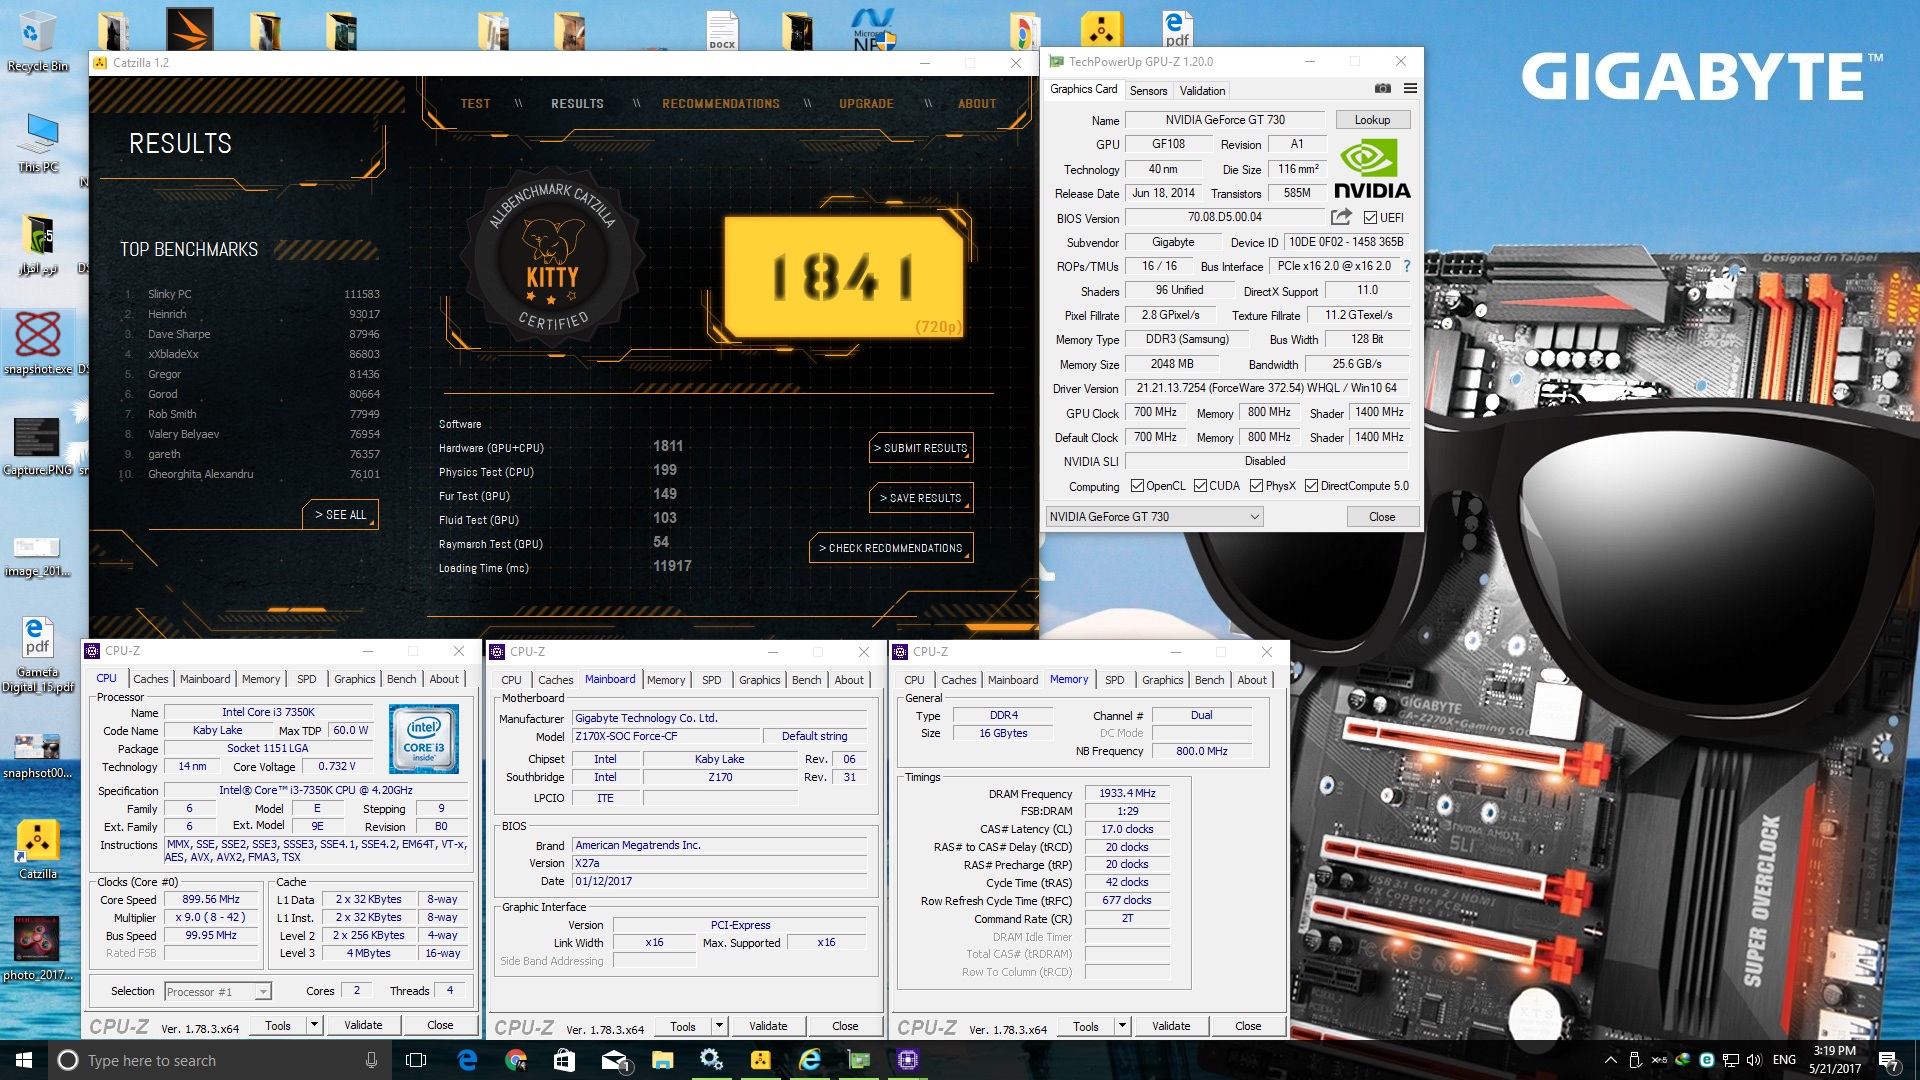Screen dimensions: 1920x1080
Task: Expand the Processor #1 selection dropdown
Action: (218, 991)
